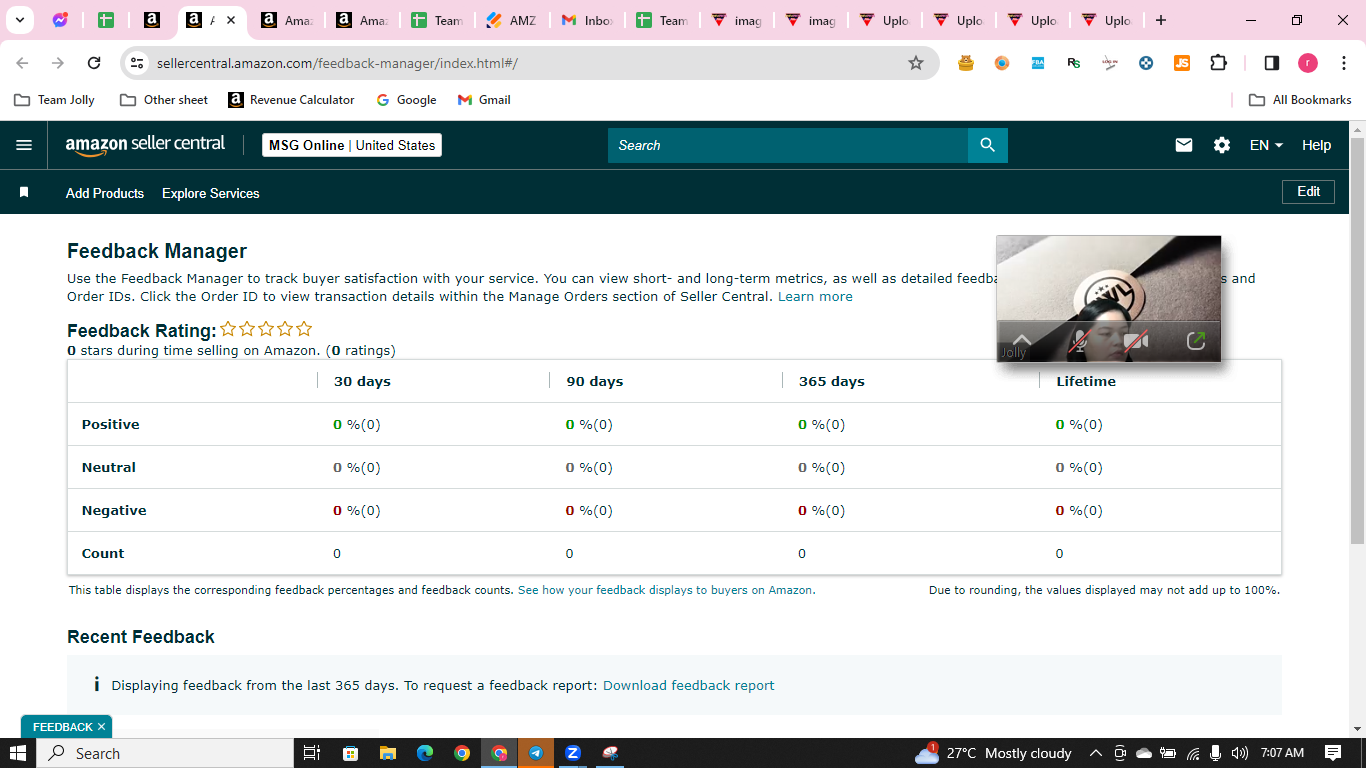
Task: Open Microsoft Store from the taskbar
Action: coord(350,753)
